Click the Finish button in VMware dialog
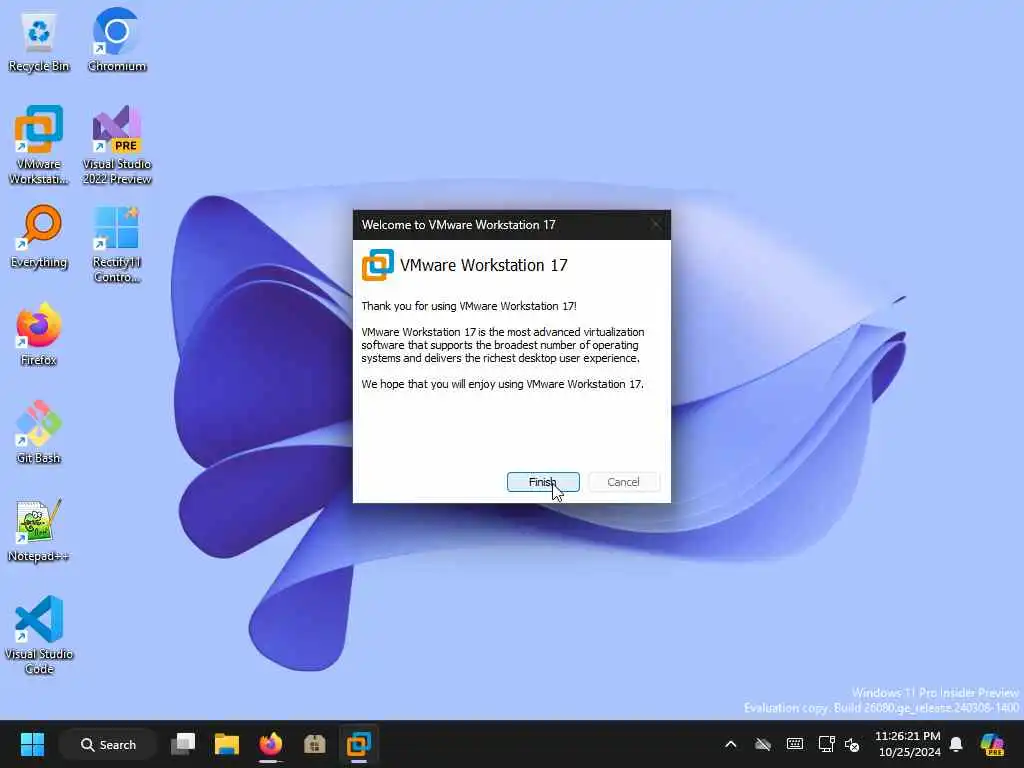Viewport: 1024px width, 768px height. [x=543, y=482]
